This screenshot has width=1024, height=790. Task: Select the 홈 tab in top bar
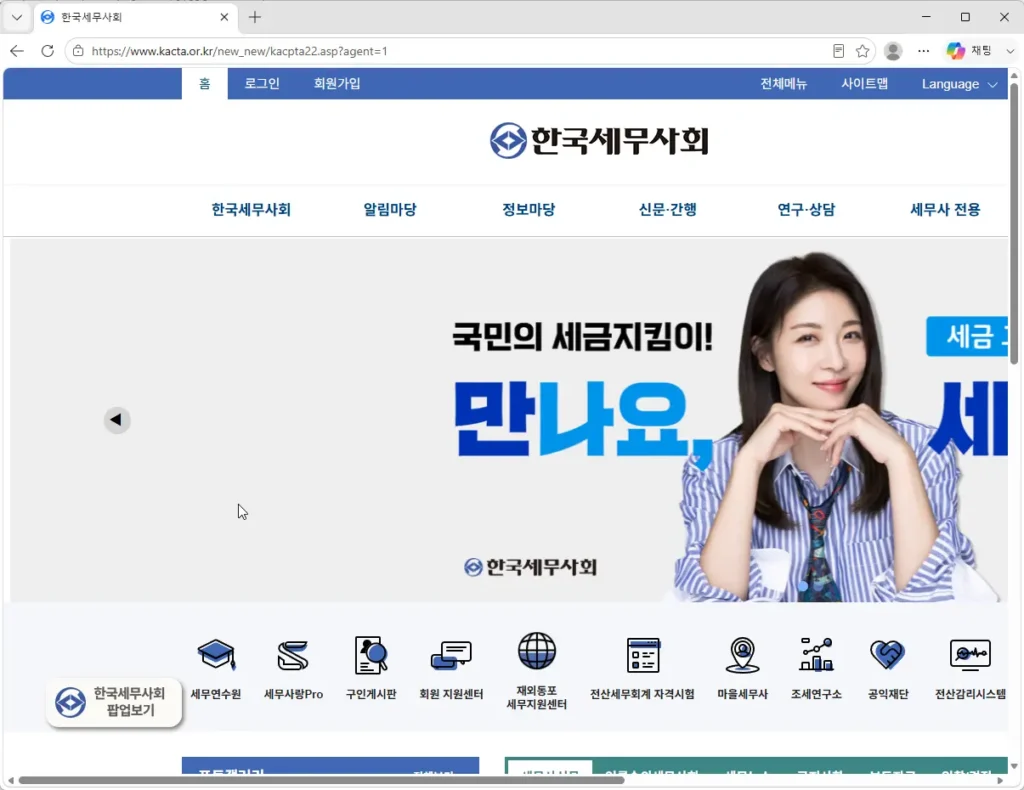click(204, 84)
